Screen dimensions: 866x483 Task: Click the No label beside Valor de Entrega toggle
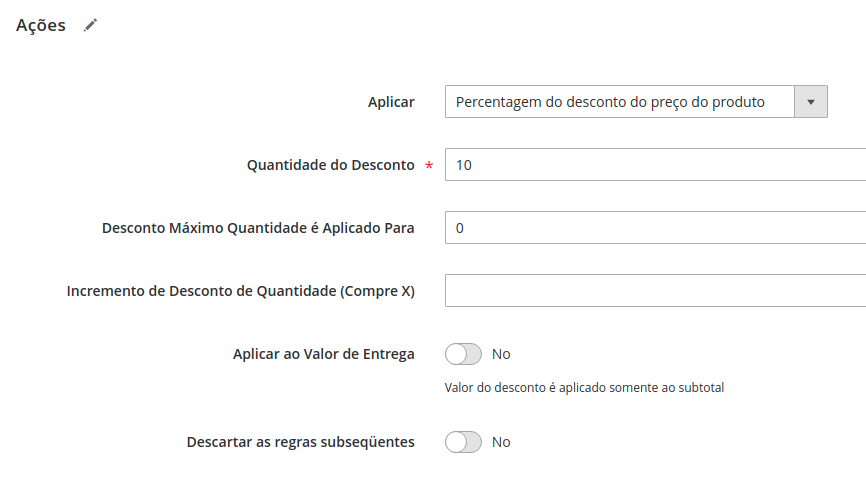(x=501, y=354)
